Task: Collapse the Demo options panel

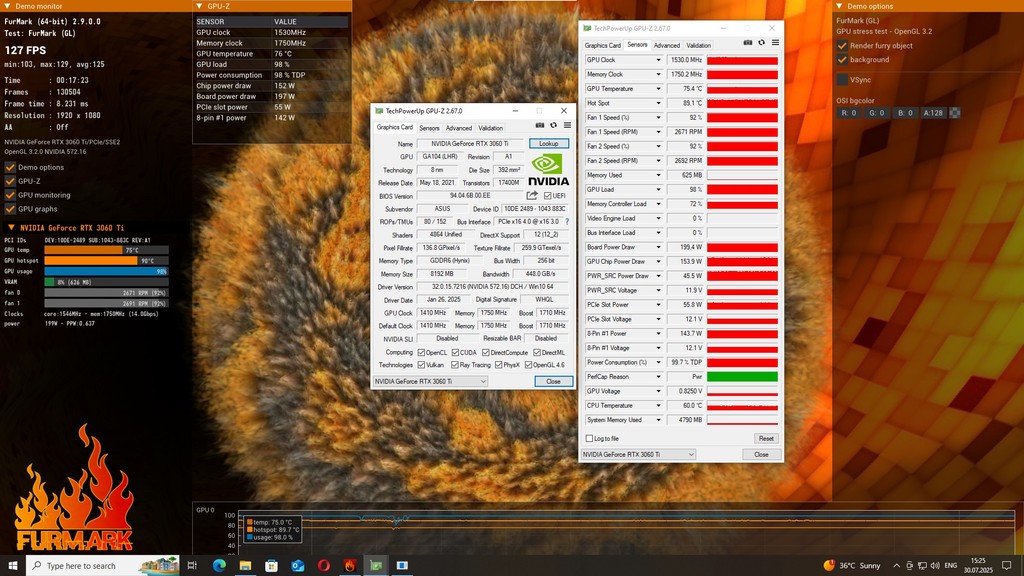Action: tap(839, 6)
